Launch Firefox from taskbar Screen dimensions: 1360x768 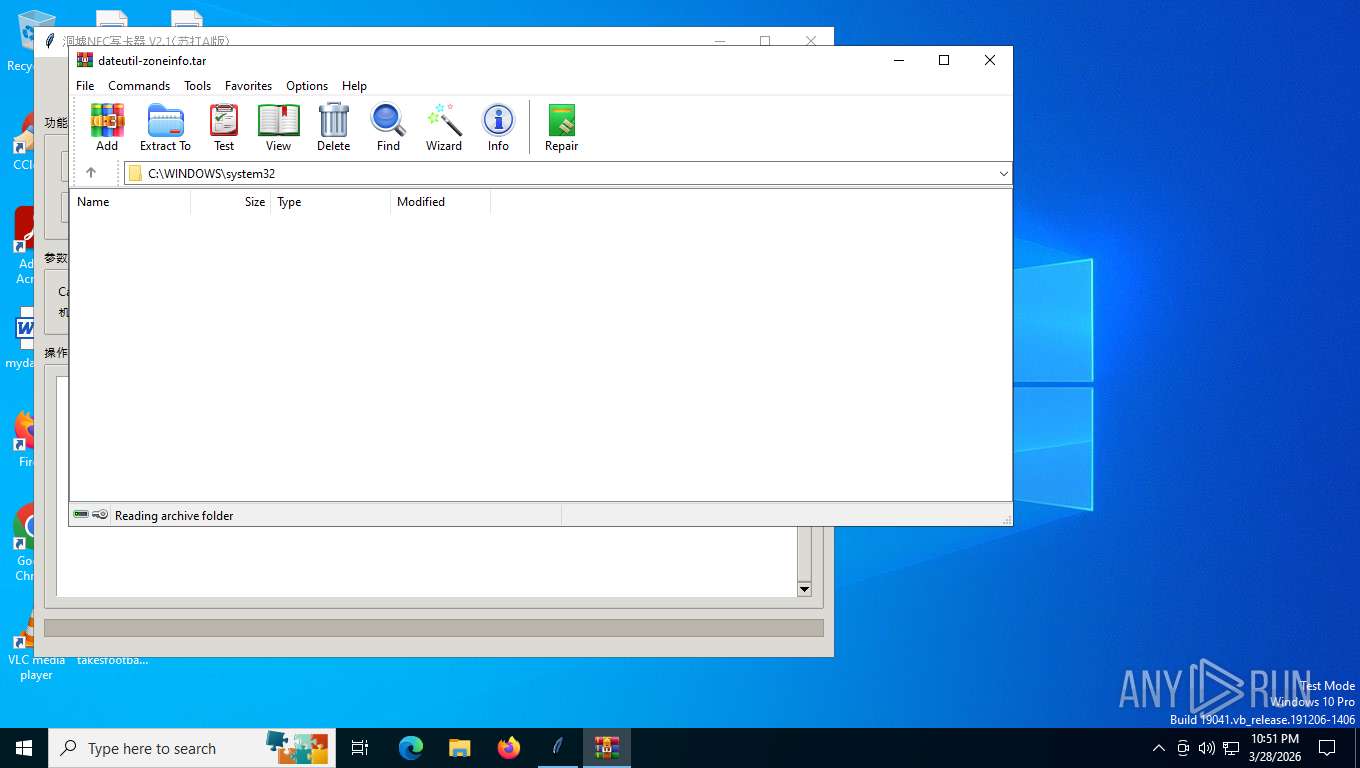click(x=509, y=748)
